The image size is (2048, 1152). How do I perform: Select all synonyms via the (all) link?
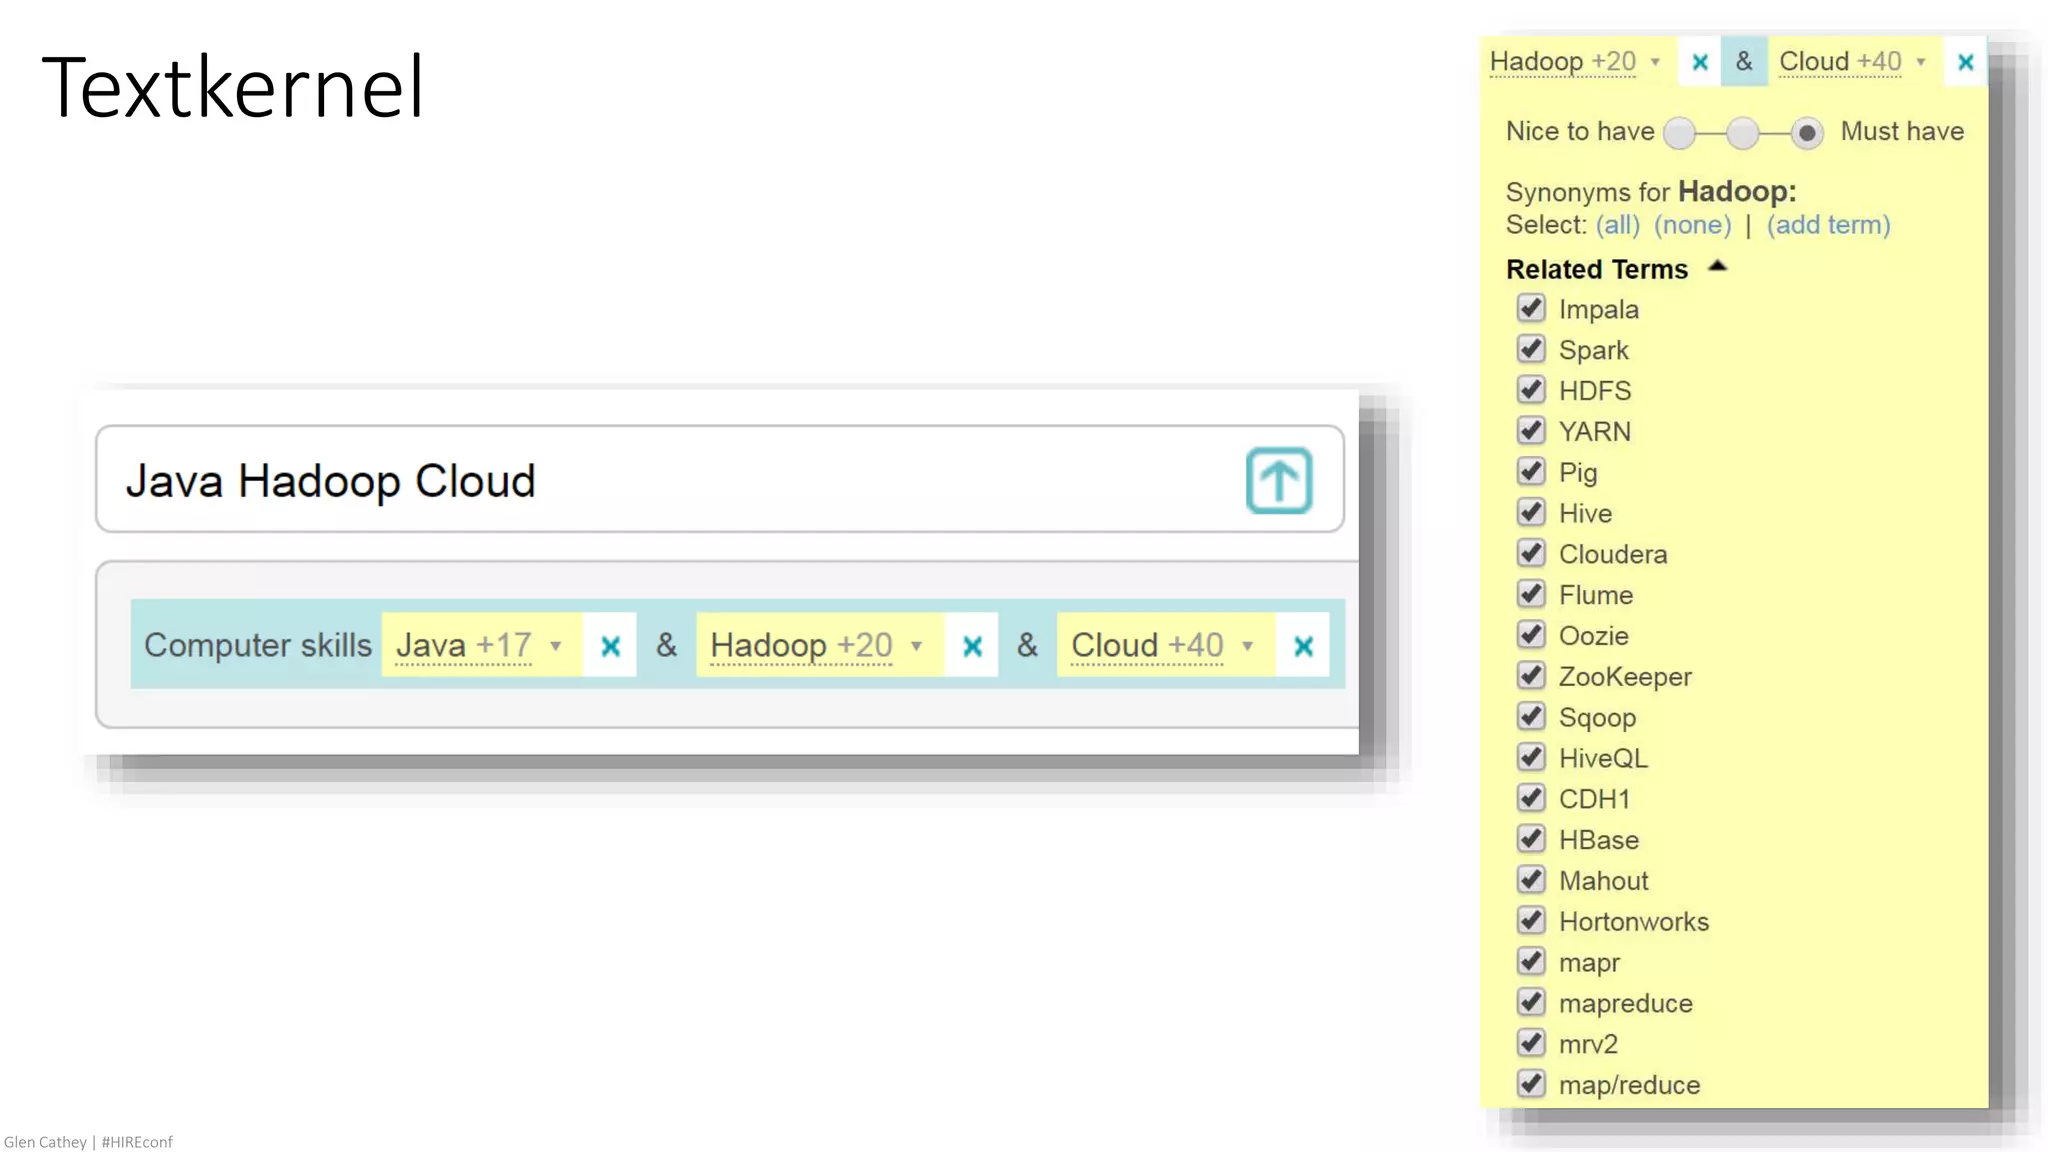point(1617,225)
